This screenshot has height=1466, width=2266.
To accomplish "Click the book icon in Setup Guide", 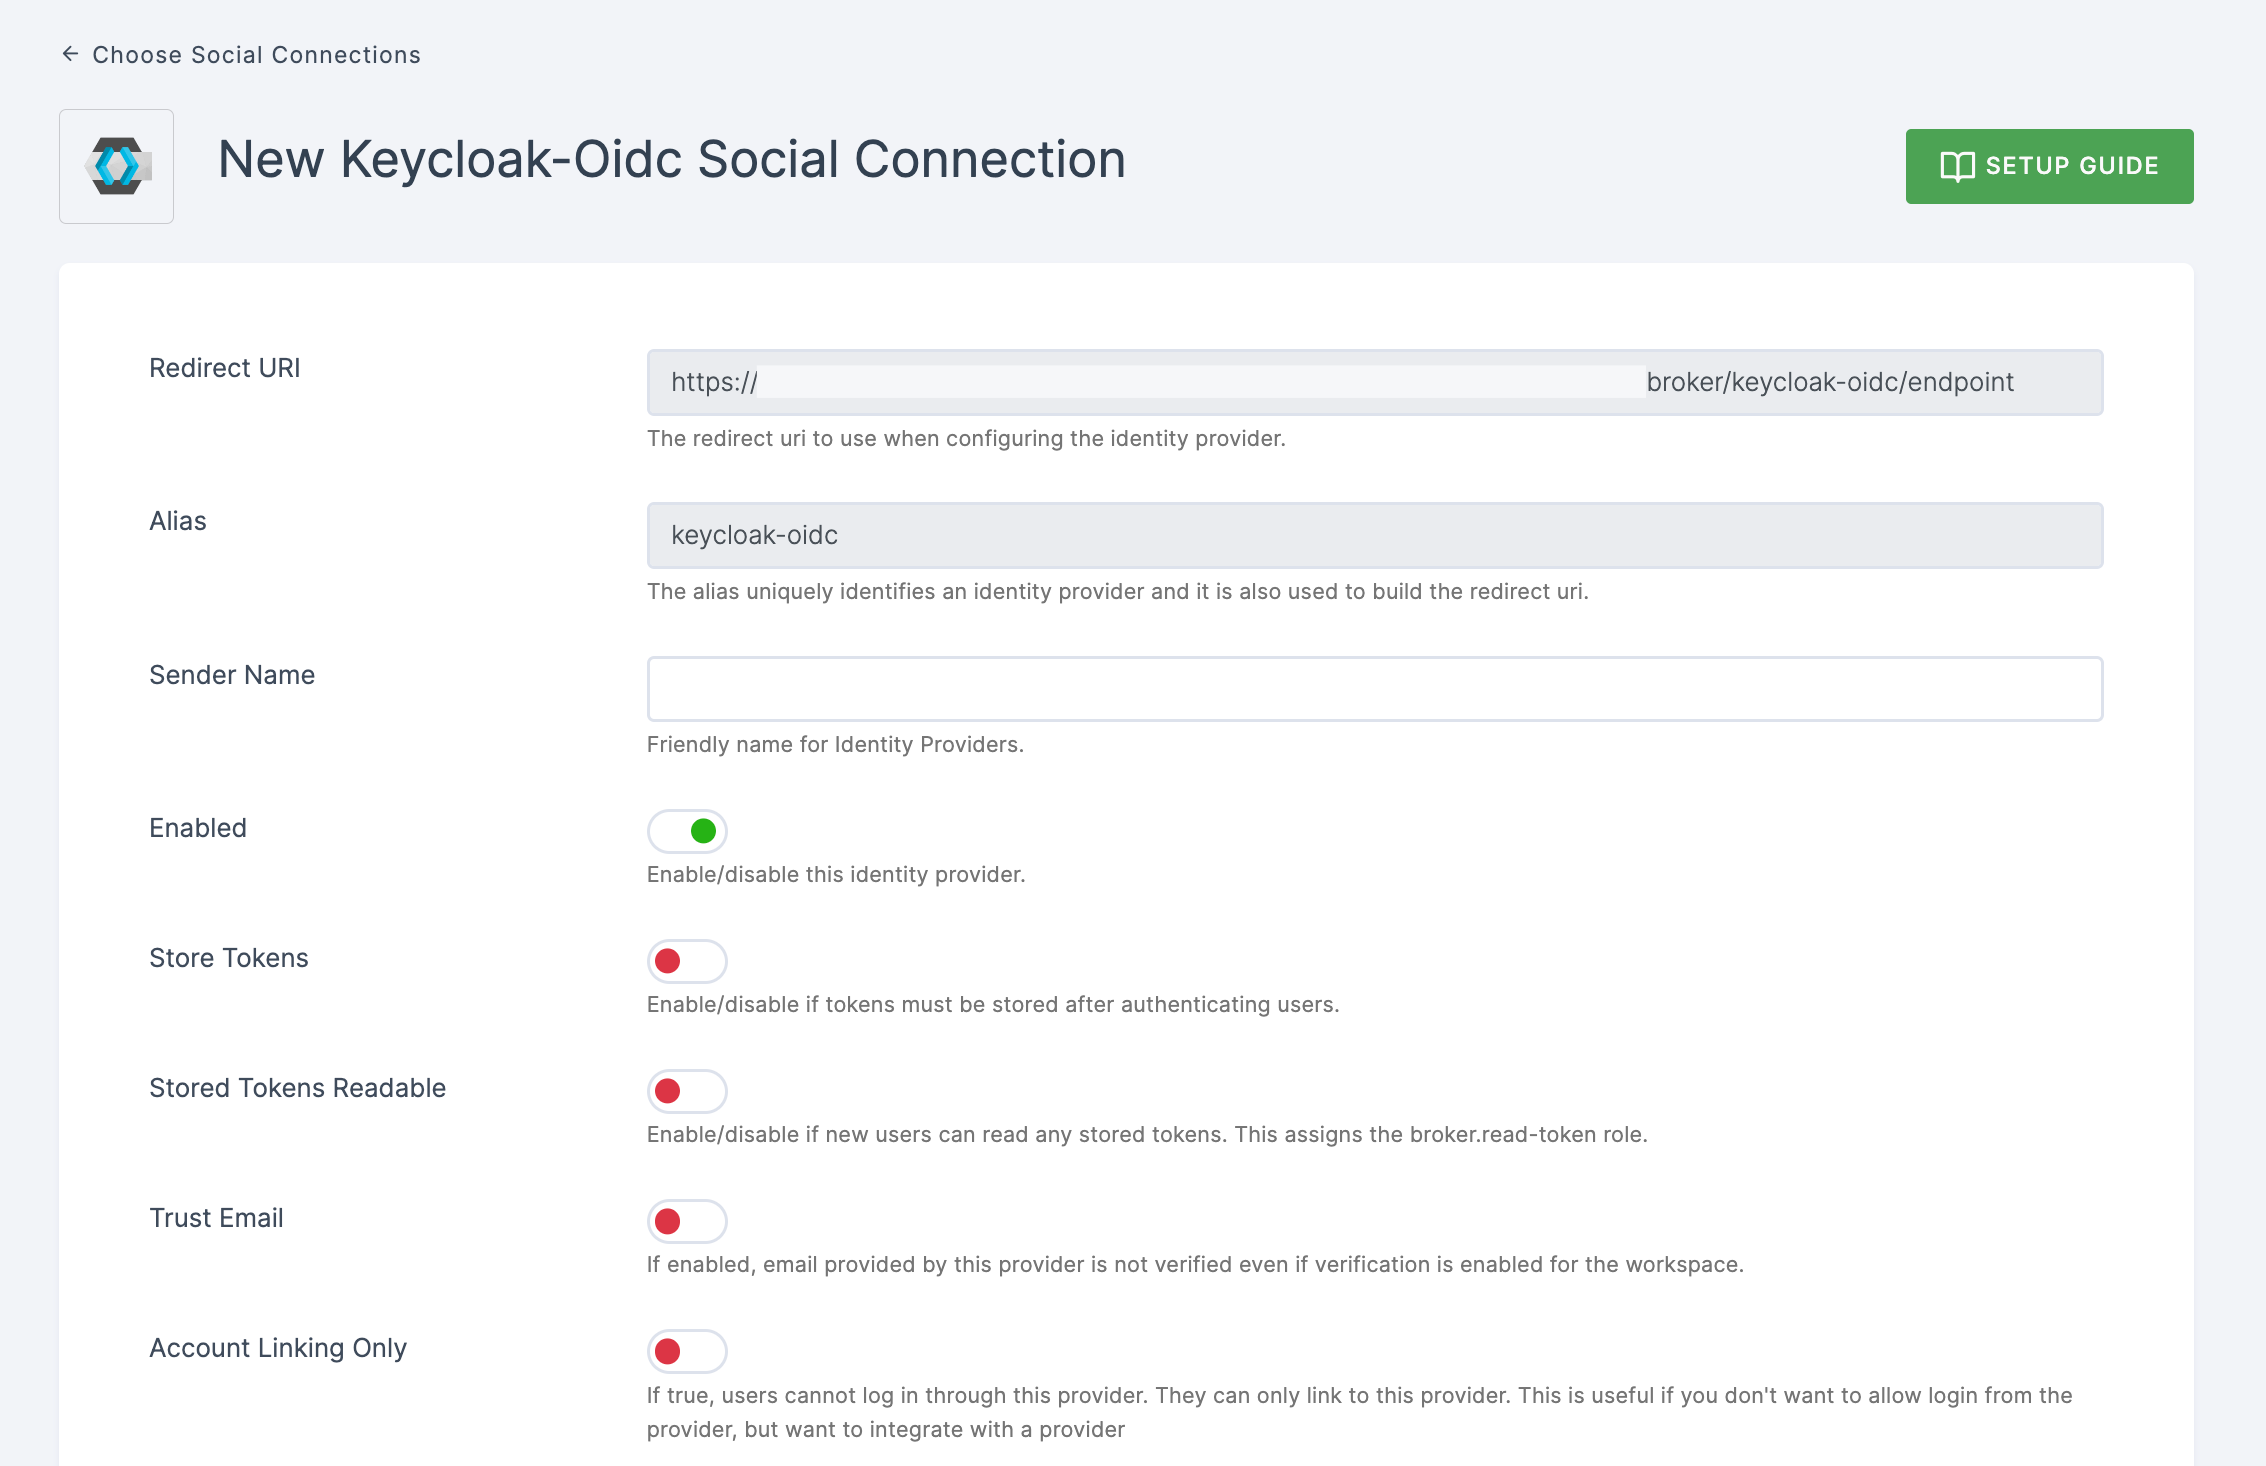I will click(1957, 166).
